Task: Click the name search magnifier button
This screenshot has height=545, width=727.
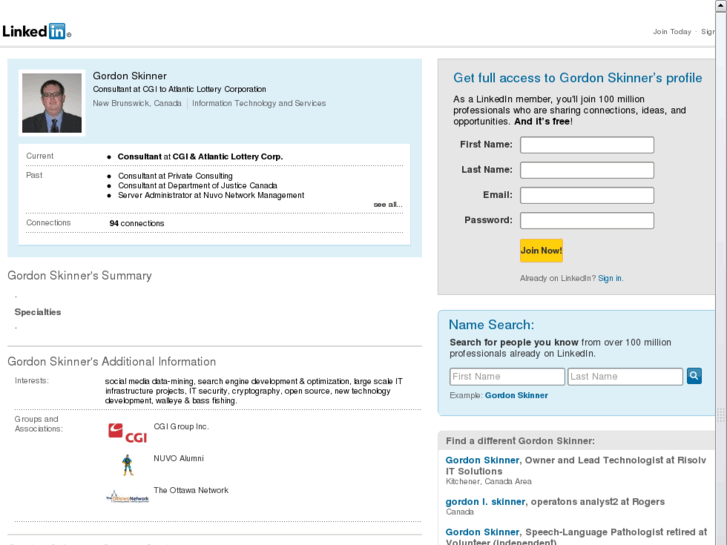Action: (694, 376)
